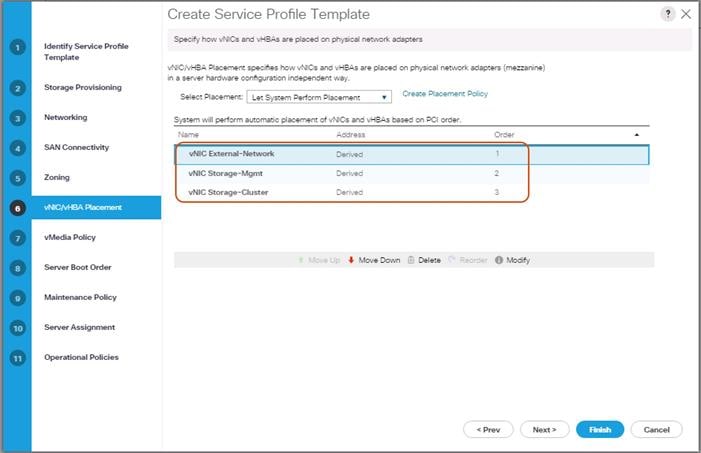
Task: Go to Storage Provisioning step
Action: coord(83,88)
